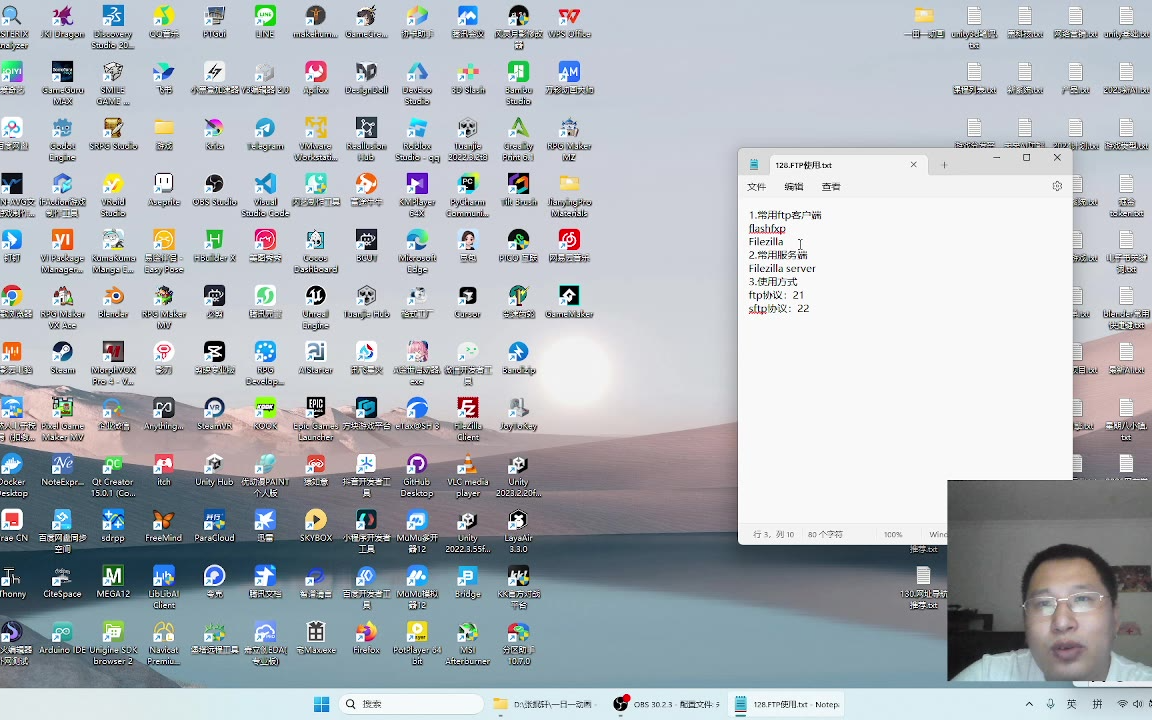The height and width of the screenshot is (720, 1152).
Task: Select the GitHub Desktop shortcut
Action: 417,475
